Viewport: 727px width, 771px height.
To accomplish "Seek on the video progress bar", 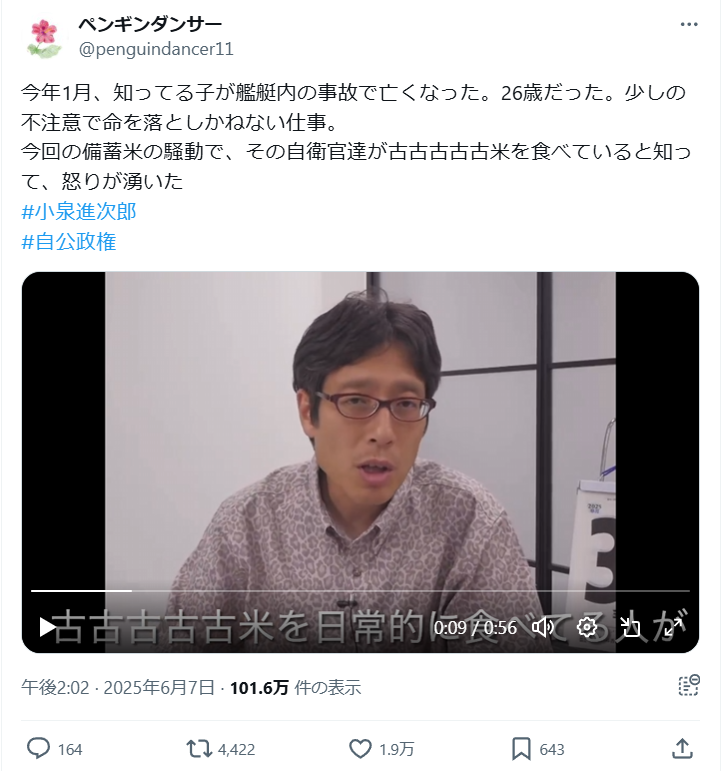I will 360,591.
